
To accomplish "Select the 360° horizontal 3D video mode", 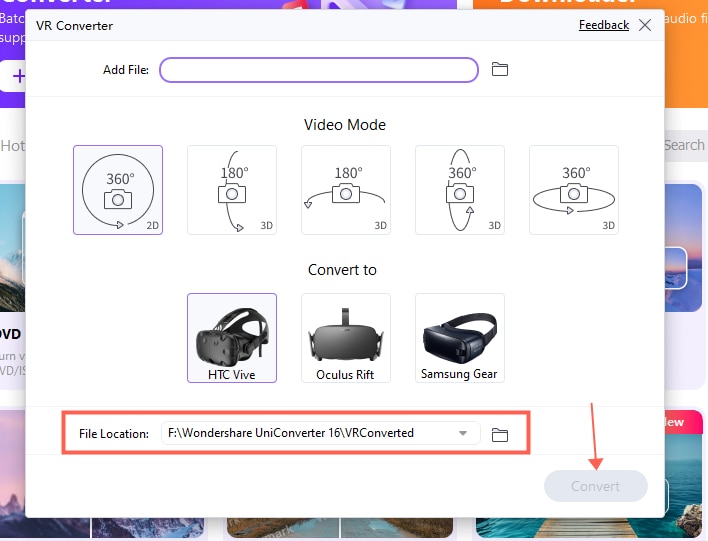I will [574, 190].
